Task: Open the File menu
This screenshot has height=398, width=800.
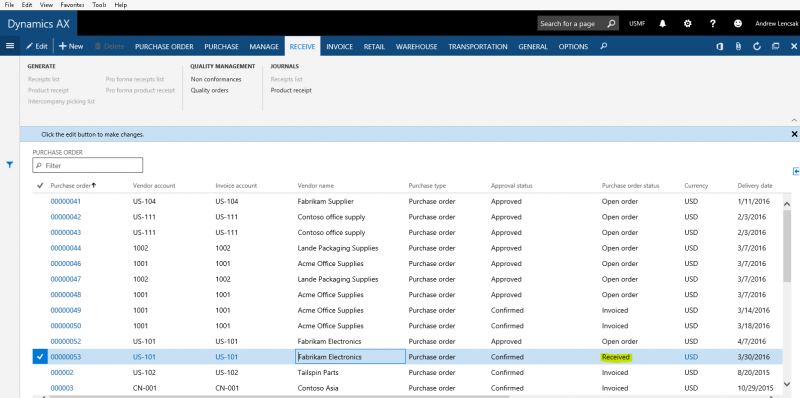Action: coord(9,5)
